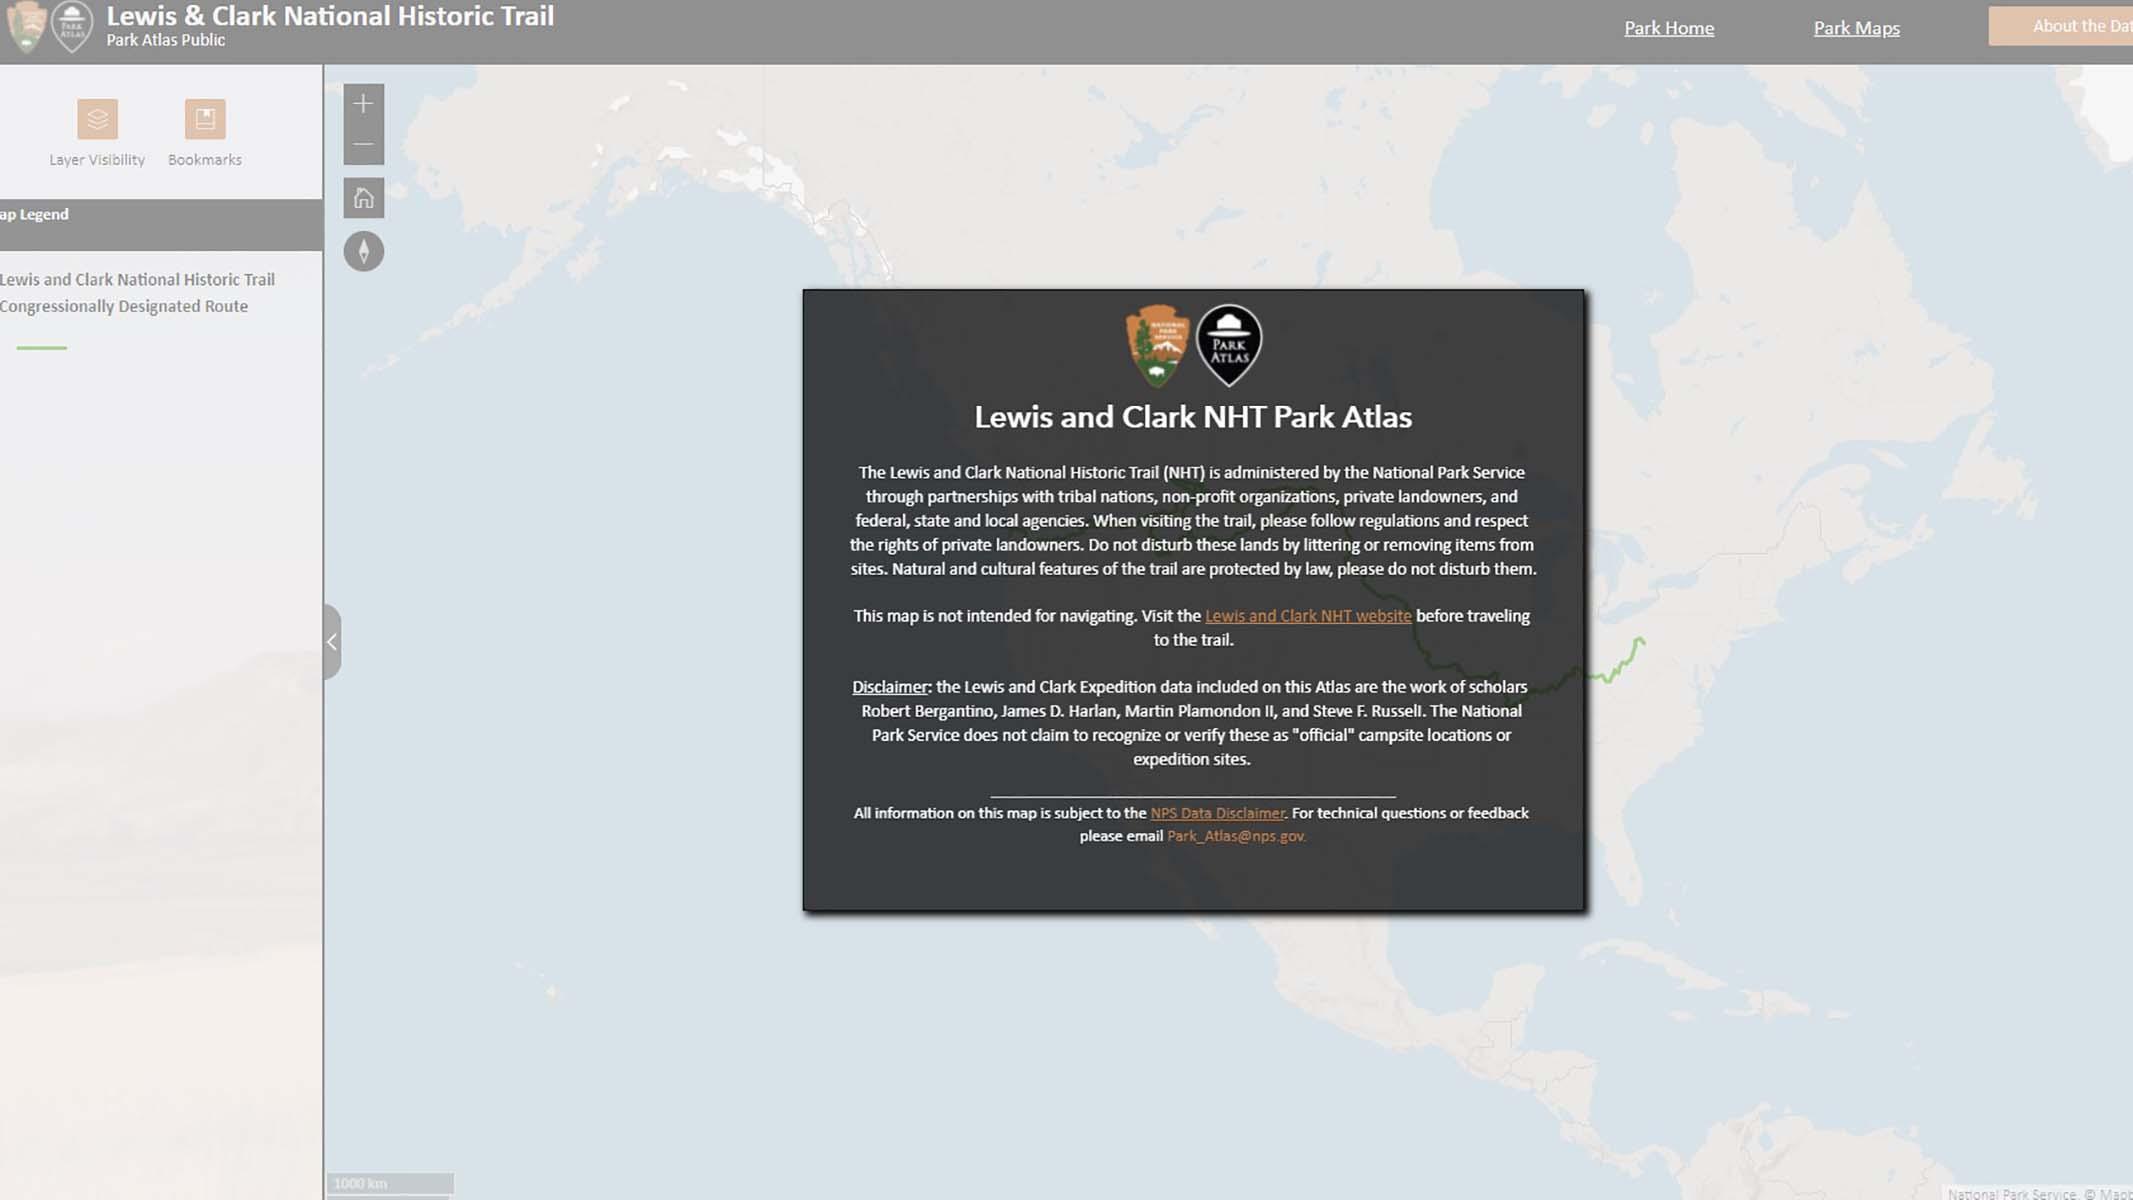The width and height of the screenshot is (2133, 1200).
Task: Open the Lewis and Clark NHT website link
Action: coord(1308,616)
